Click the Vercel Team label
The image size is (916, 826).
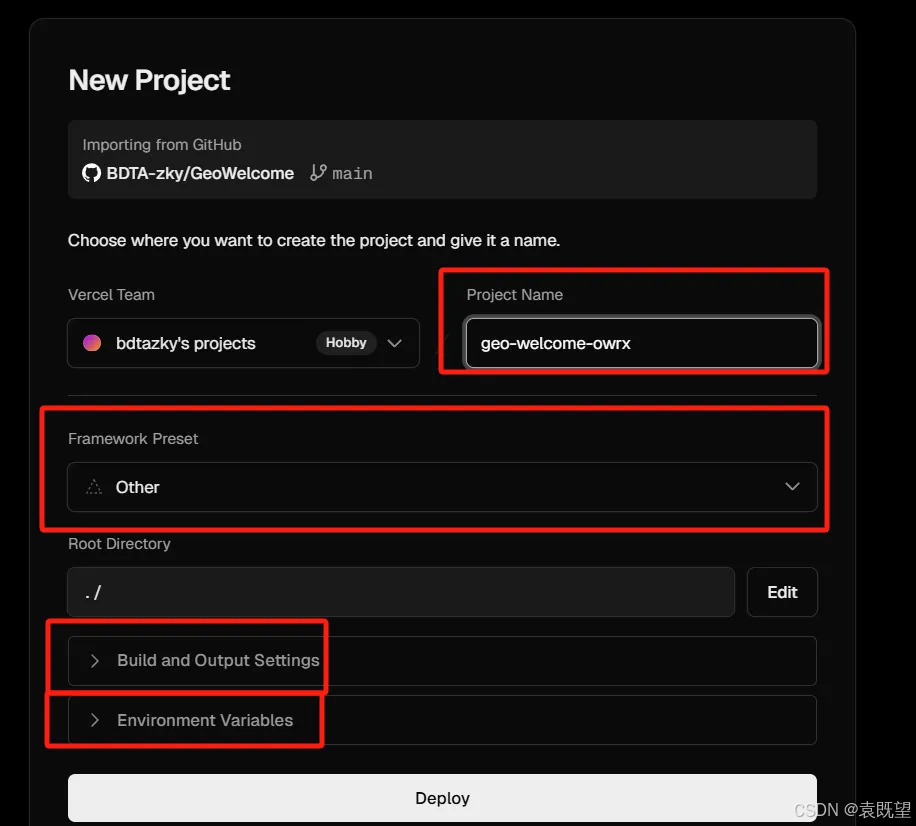(x=112, y=295)
